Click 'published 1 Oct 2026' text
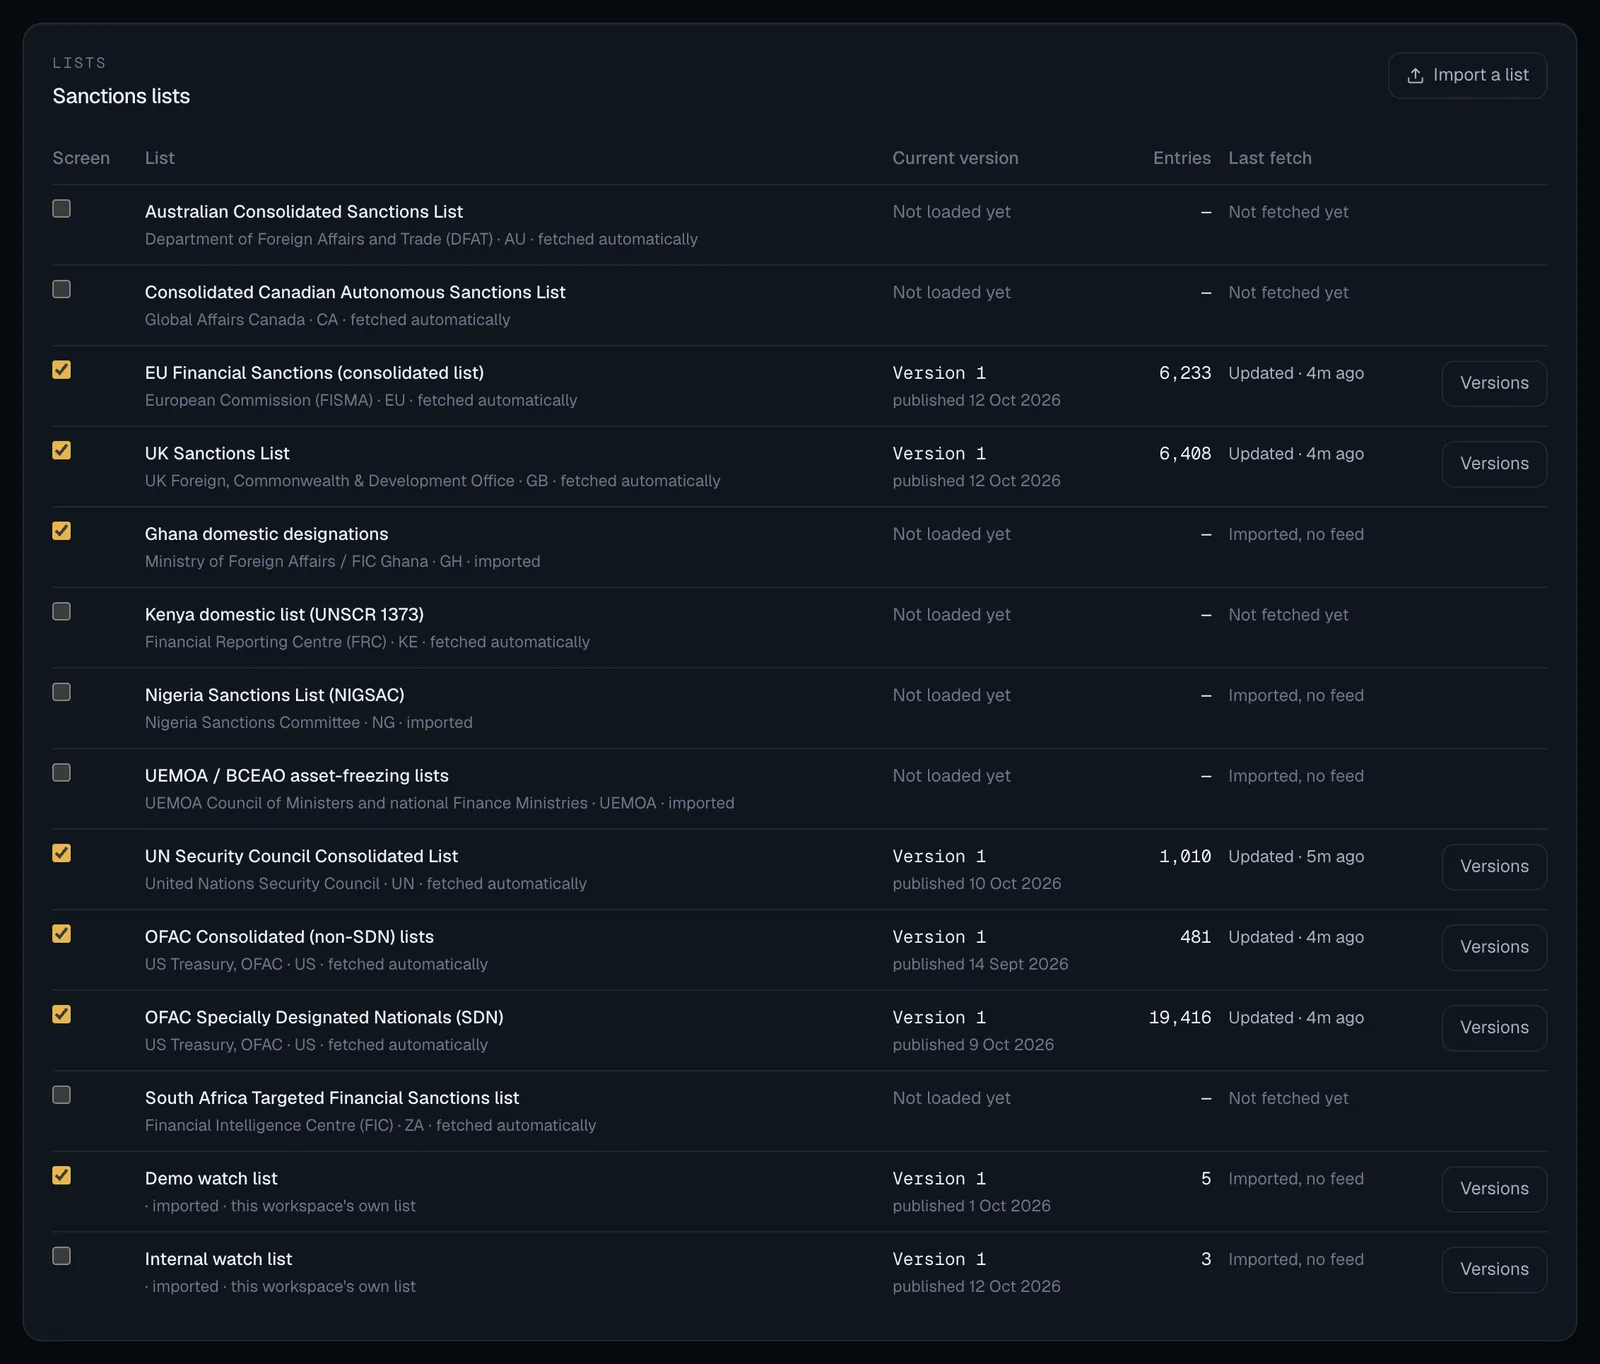This screenshot has width=1600, height=1364. 971,1206
